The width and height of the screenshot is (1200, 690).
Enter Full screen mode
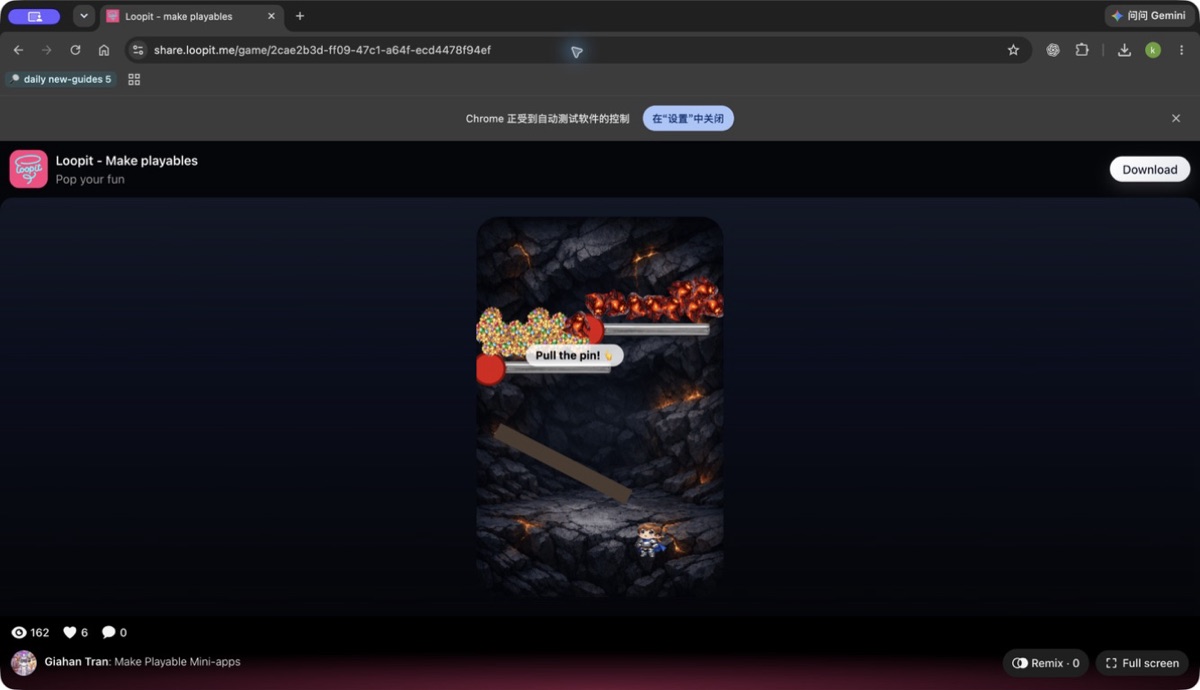point(1142,663)
